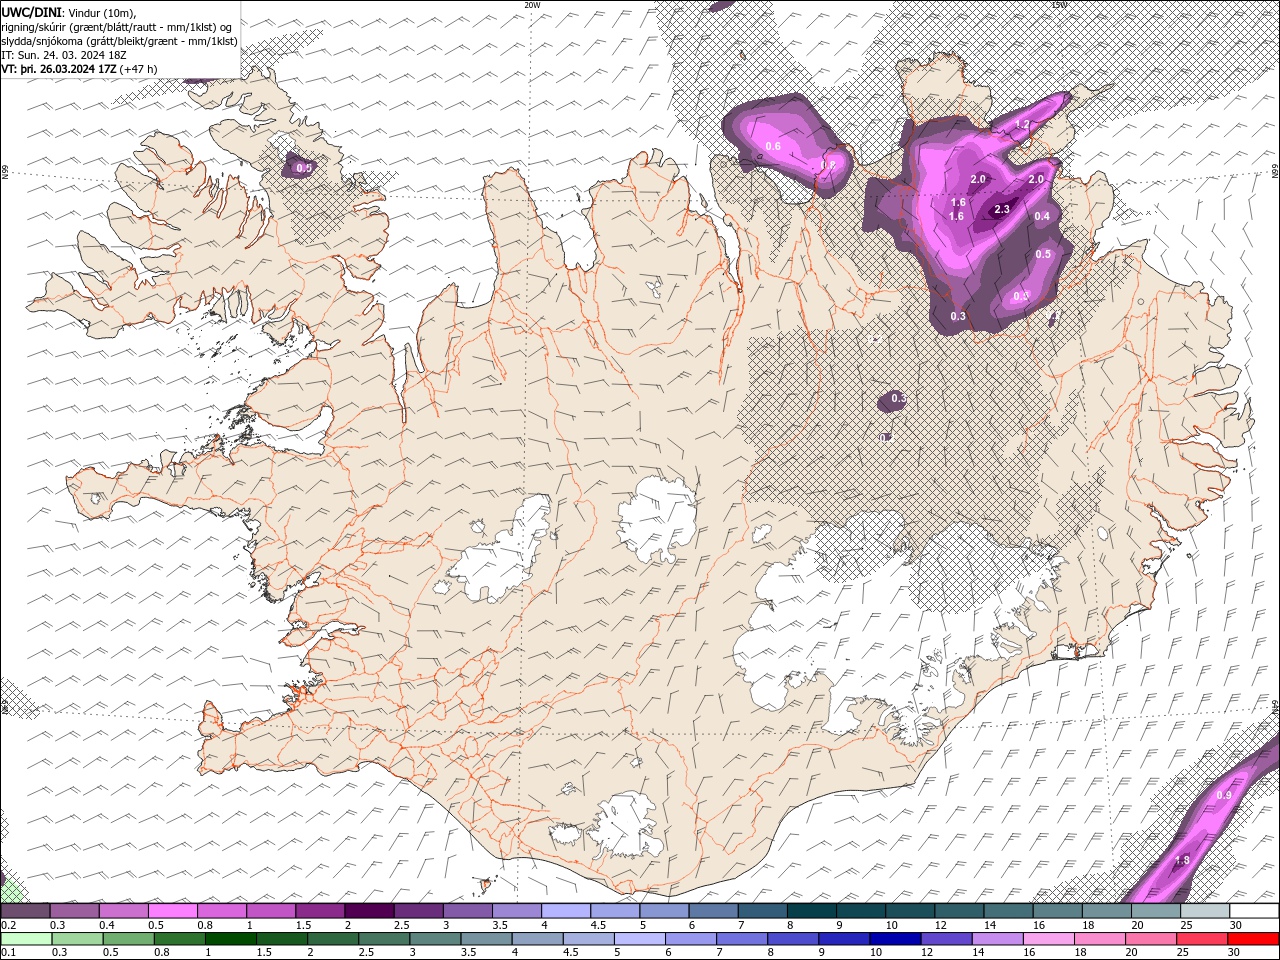Click the small purple patch in the Westfjords
The height and width of the screenshot is (960, 1280).
tap(299, 166)
